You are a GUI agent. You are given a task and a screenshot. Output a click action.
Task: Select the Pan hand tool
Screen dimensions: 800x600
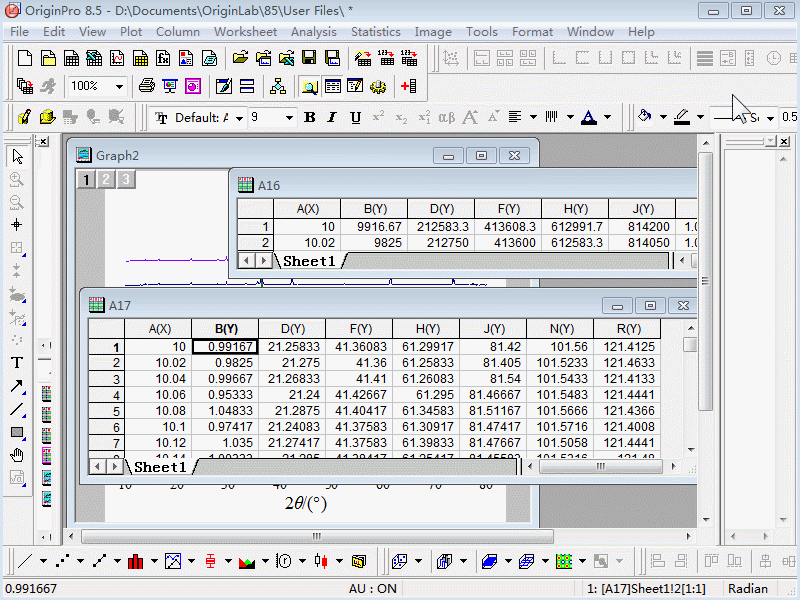[17, 455]
